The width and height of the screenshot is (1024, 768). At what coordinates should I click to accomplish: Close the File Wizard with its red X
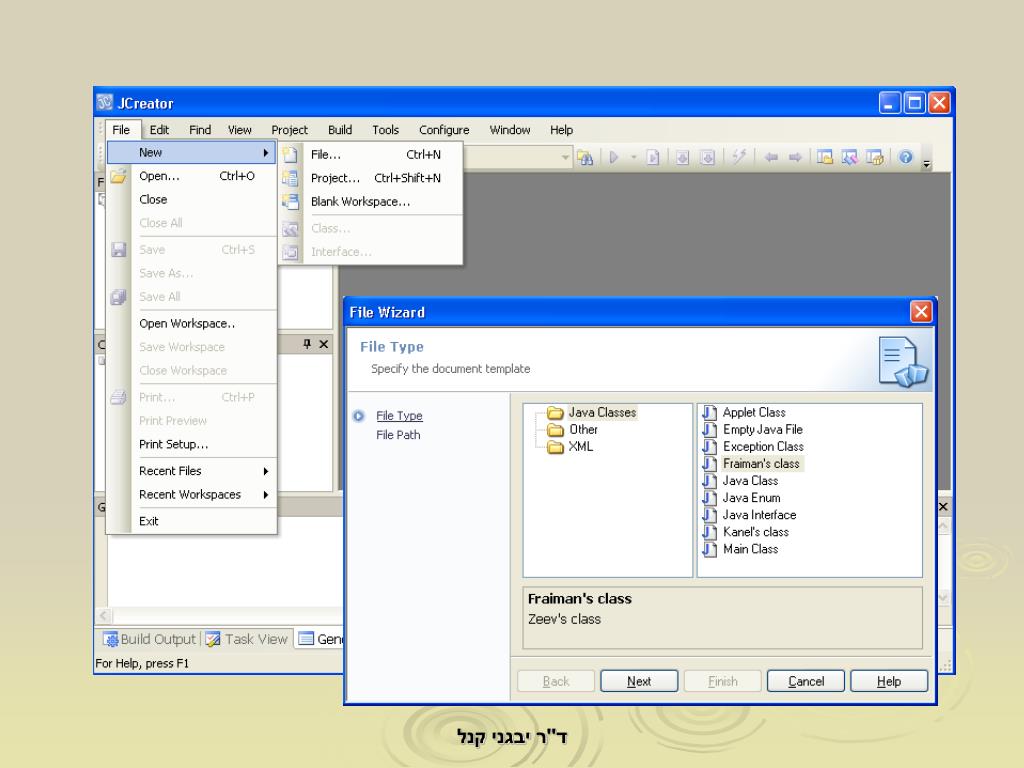921,312
